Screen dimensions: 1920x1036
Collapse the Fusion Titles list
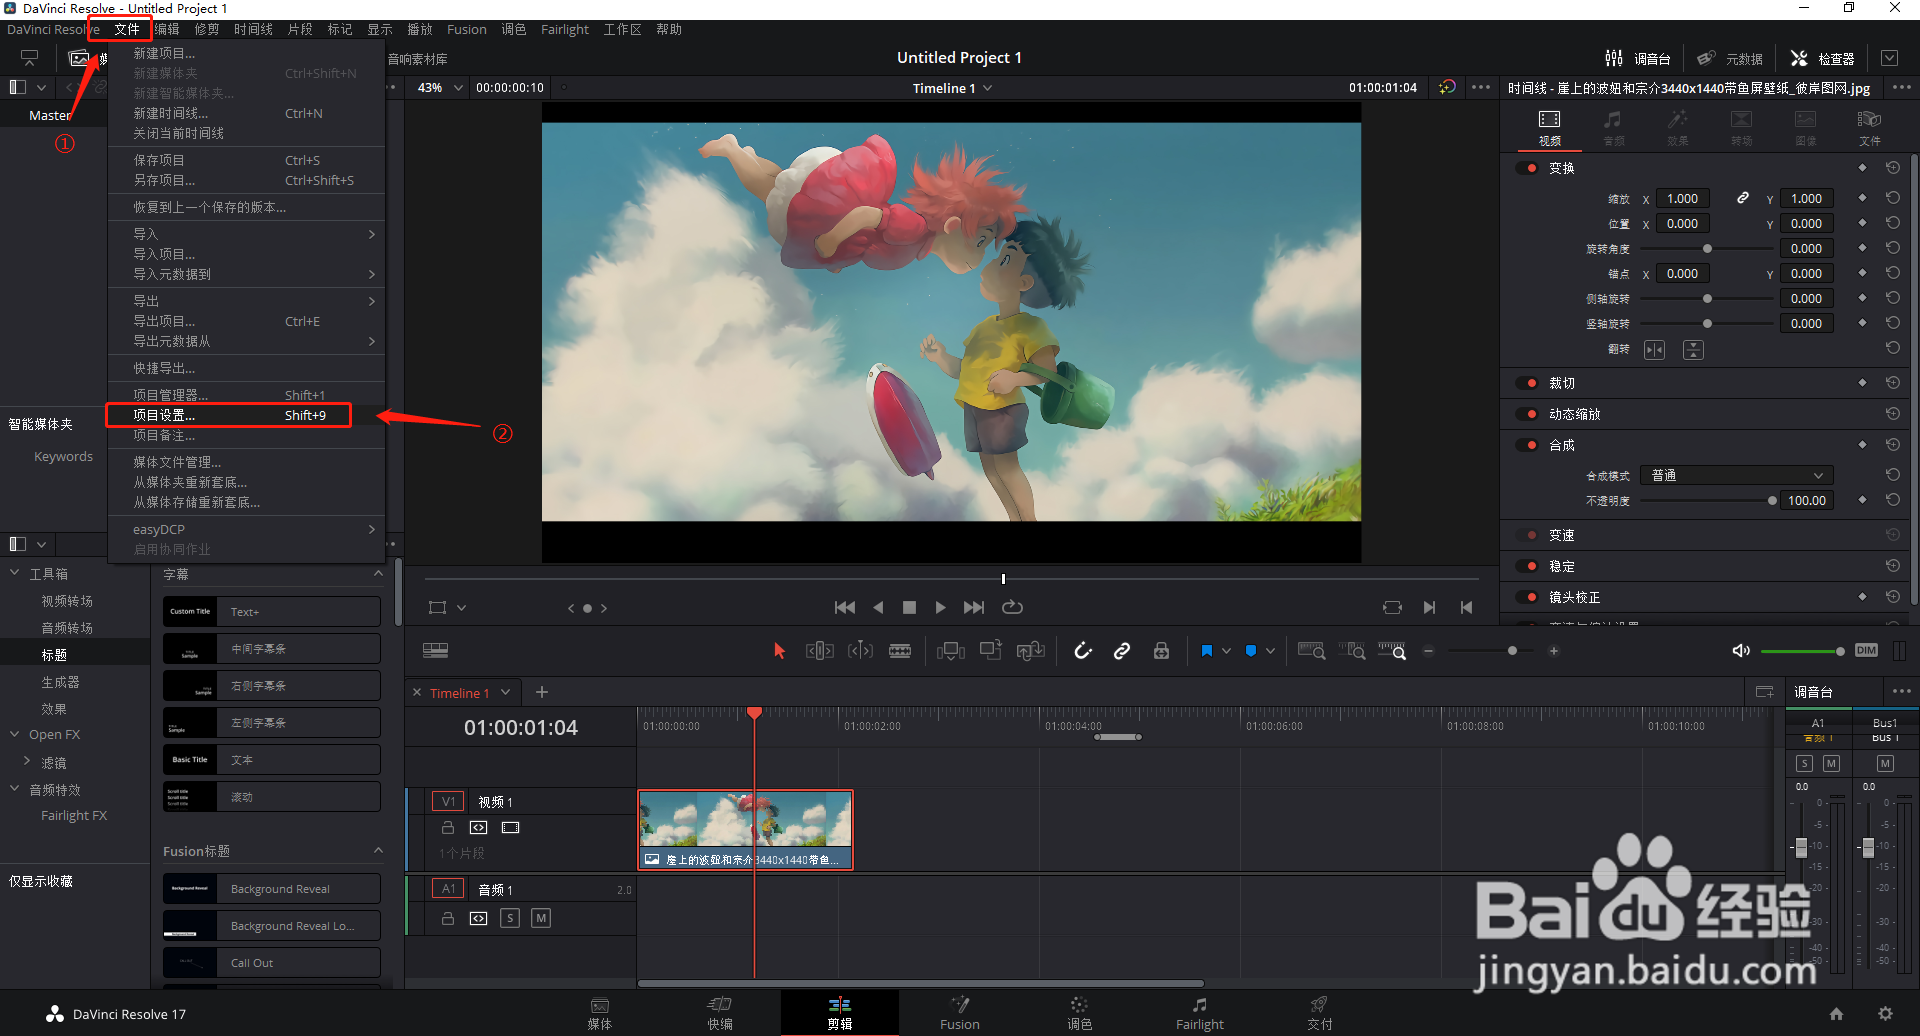point(378,851)
